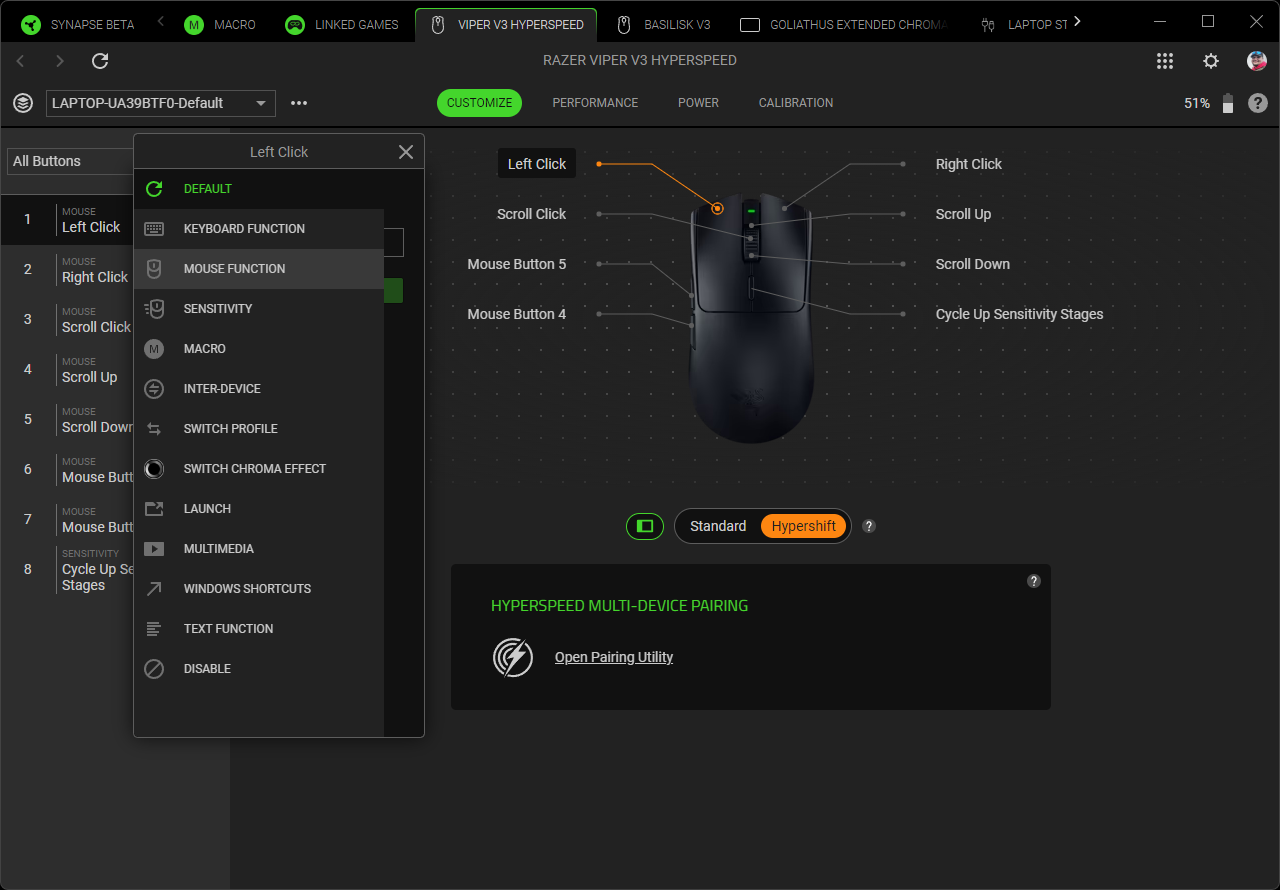This screenshot has height=890, width=1280.
Task: Select the Mouse Button 5 label
Action: click(x=517, y=264)
